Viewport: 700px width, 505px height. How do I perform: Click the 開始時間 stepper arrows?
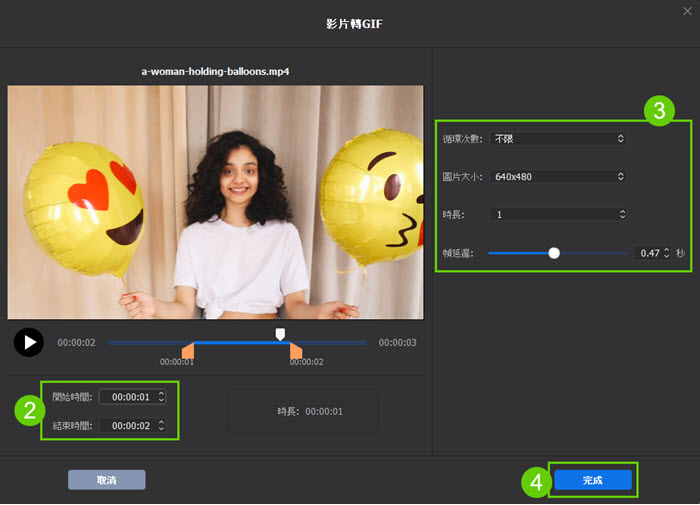[x=162, y=397]
